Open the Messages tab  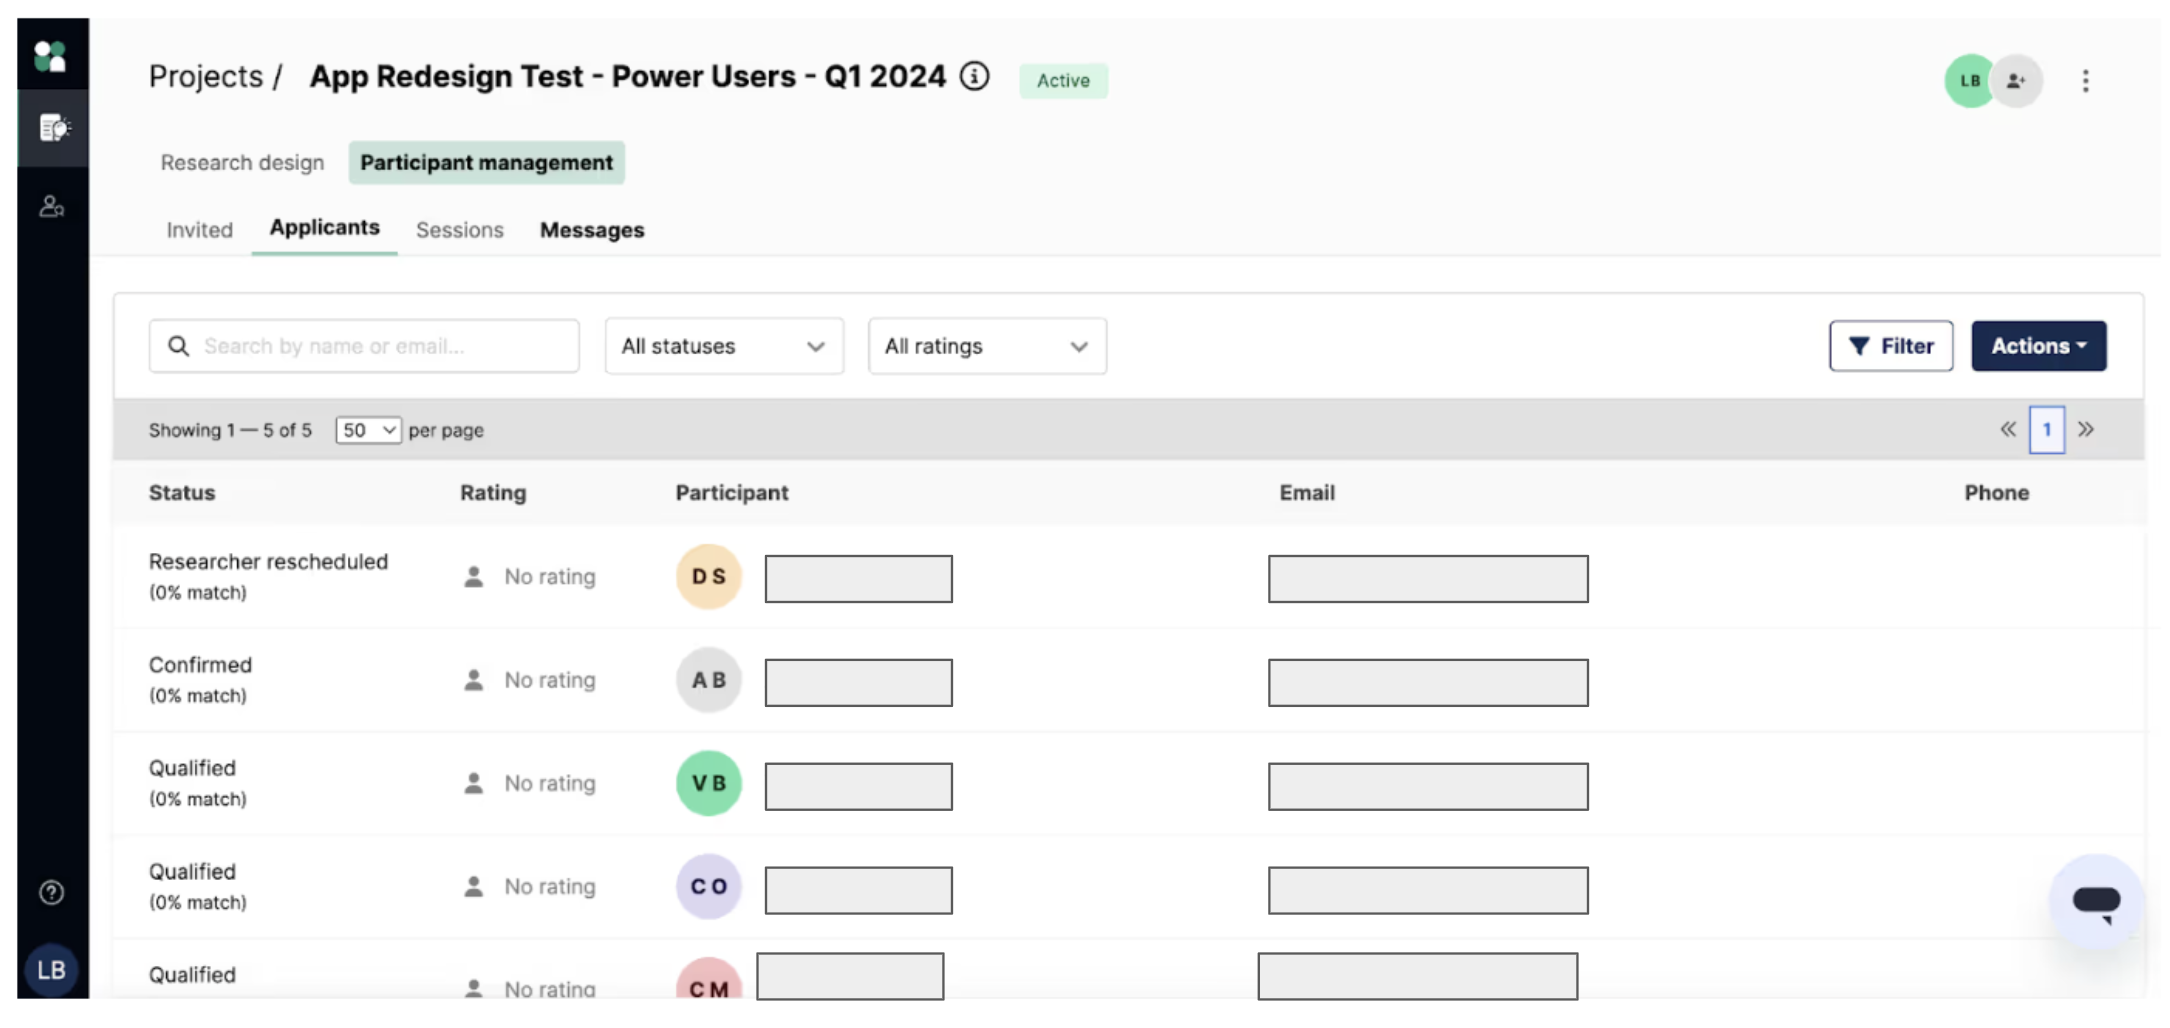coord(592,230)
